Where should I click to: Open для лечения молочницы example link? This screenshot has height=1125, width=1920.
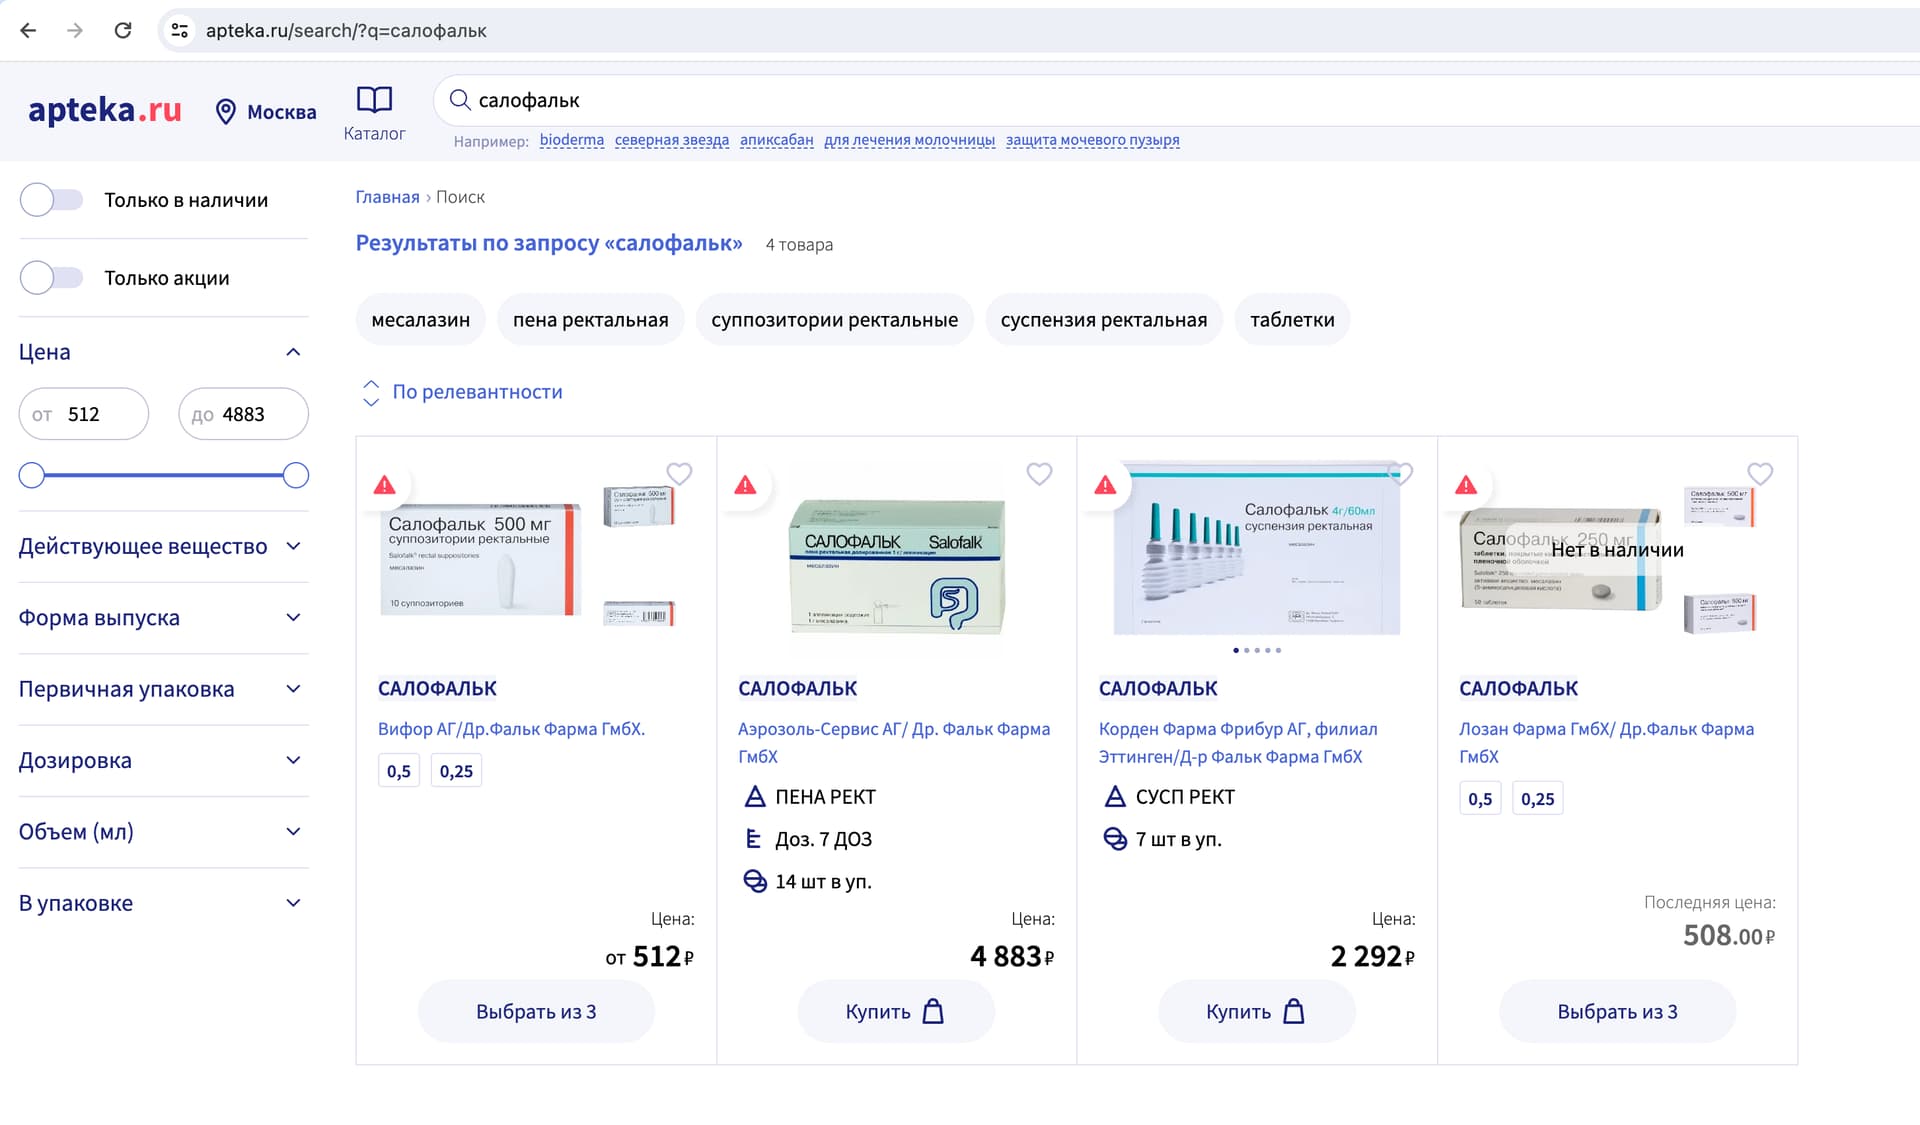[x=909, y=140]
